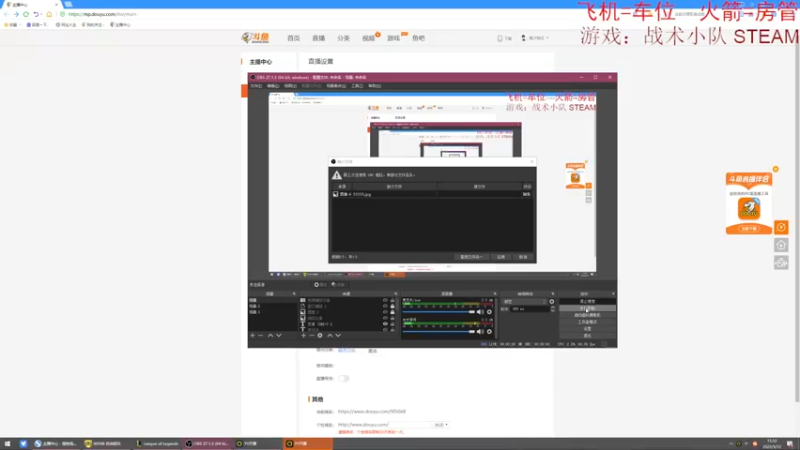Click the orange play icon on right sidebar
The width and height of the screenshot is (800, 450).
[x=781, y=227]
